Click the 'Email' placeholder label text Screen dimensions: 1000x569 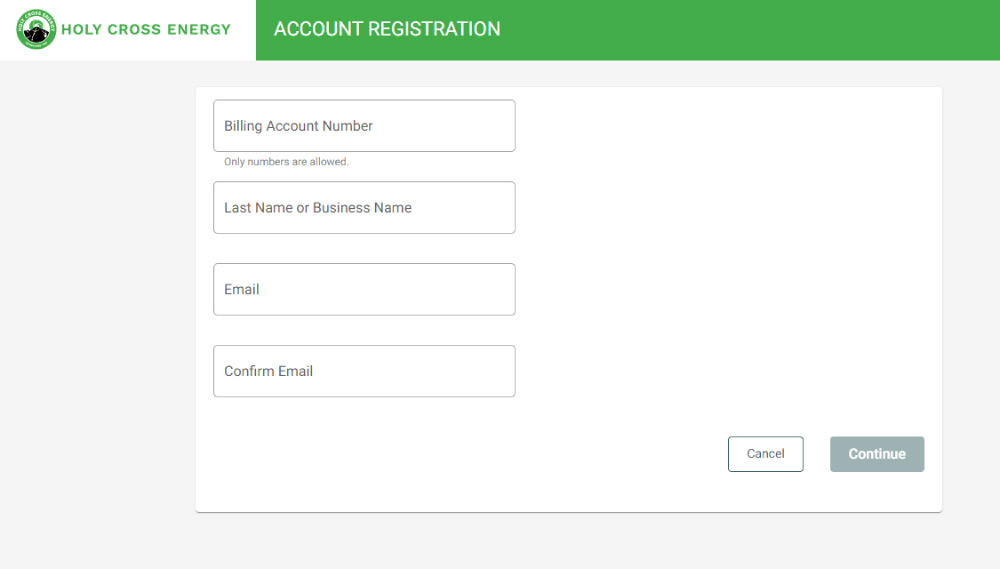[x=242, y=289]
